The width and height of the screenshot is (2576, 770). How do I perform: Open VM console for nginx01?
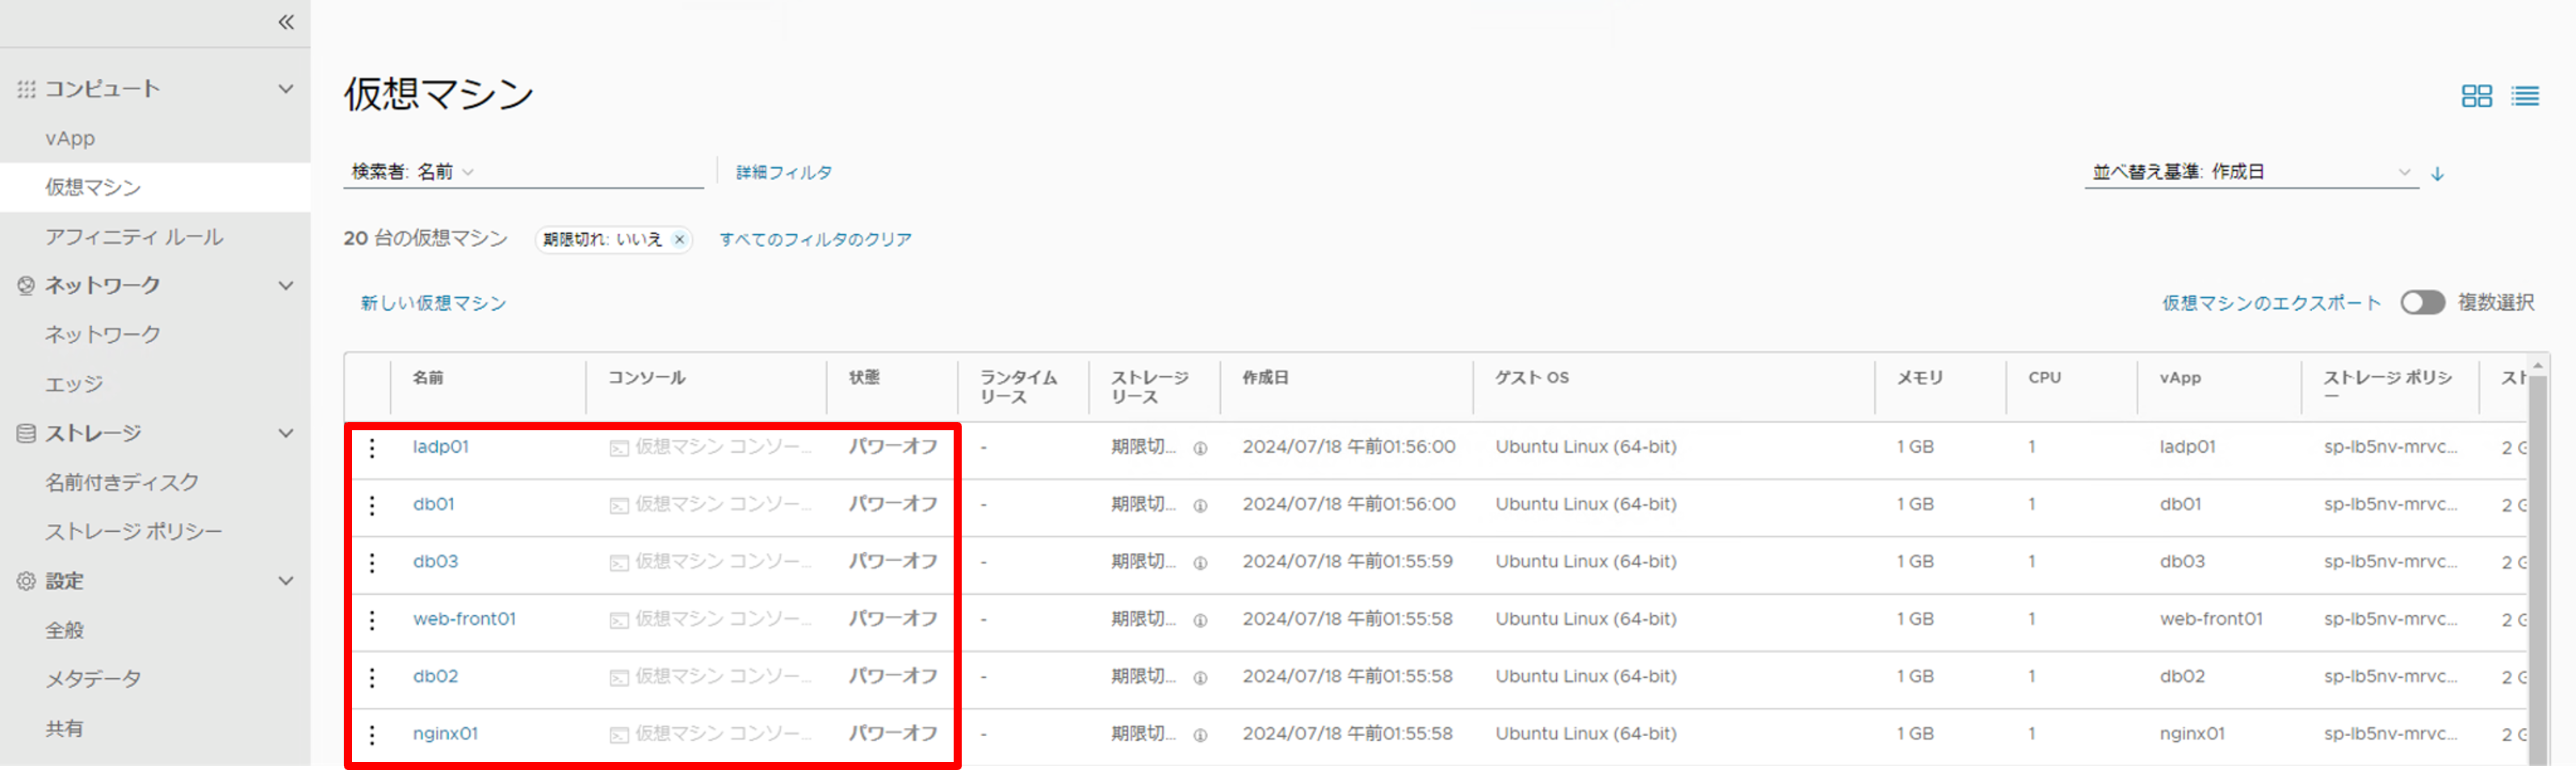coord(711,734)
